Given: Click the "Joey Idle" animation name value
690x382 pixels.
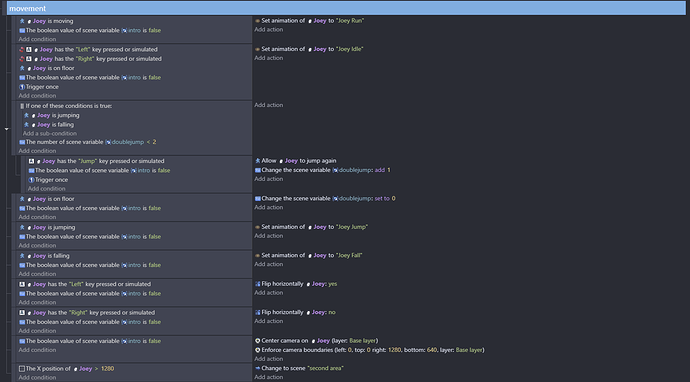Looking at the screenshot, I should [350, 49].
